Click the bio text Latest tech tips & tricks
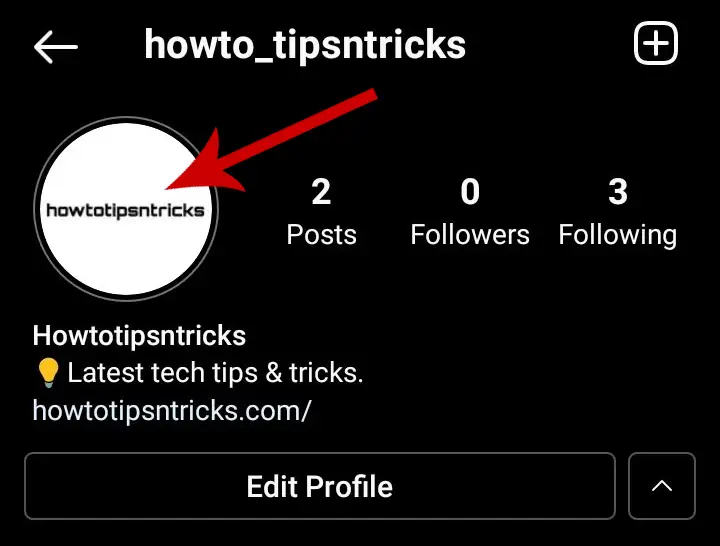The height and width of the screenshot is (546, 720). coord(215,372)
